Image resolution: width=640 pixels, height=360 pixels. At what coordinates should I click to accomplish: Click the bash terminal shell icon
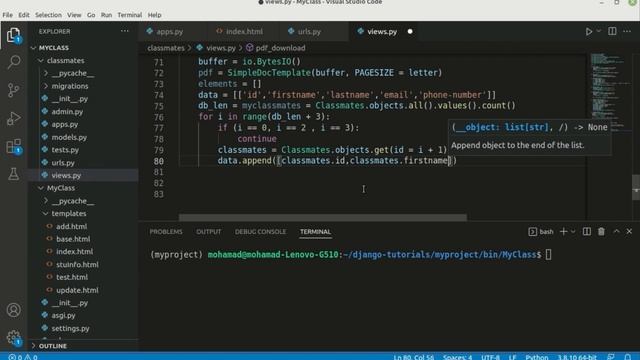tap(532, 232)
